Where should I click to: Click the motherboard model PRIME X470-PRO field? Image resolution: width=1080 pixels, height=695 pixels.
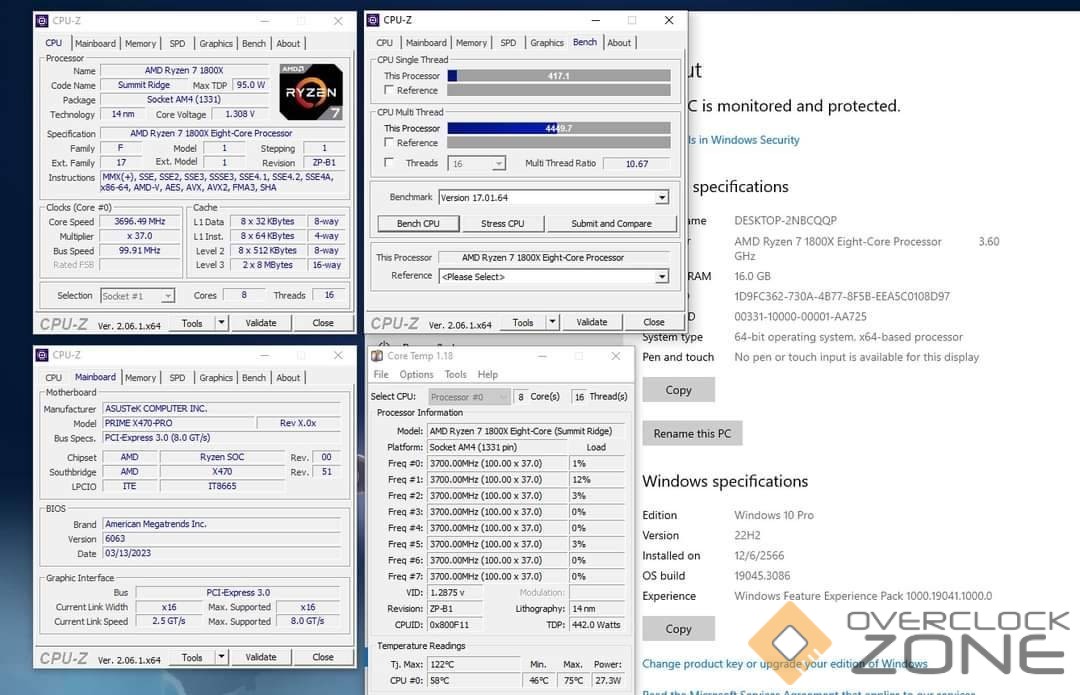tap(178, 423)
